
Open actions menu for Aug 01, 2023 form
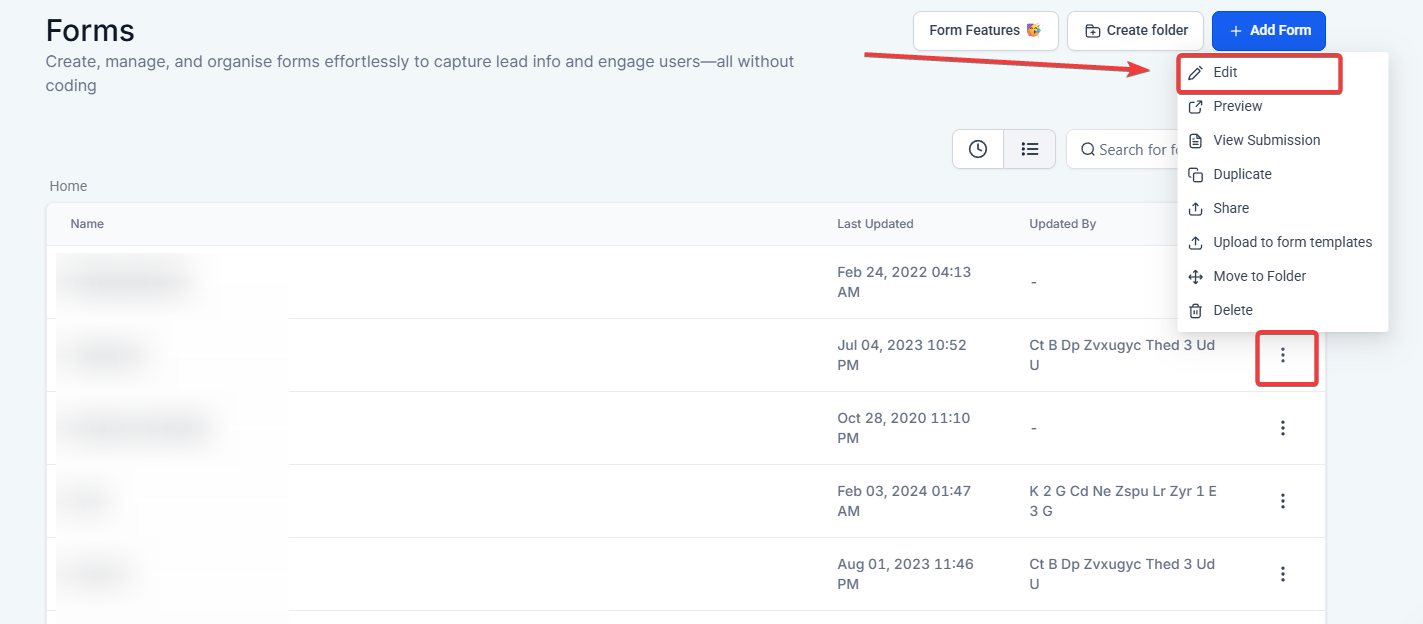(x=1283, y=574)
